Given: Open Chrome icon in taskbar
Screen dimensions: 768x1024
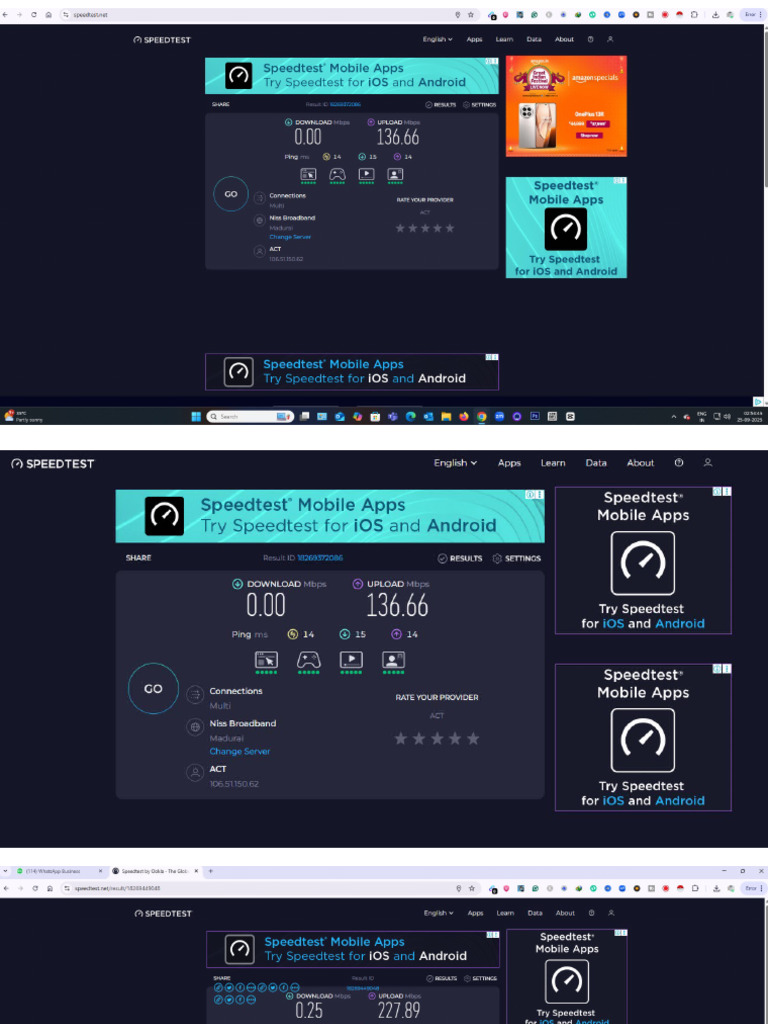Looking at the screenshot, I should click(481, 416).
